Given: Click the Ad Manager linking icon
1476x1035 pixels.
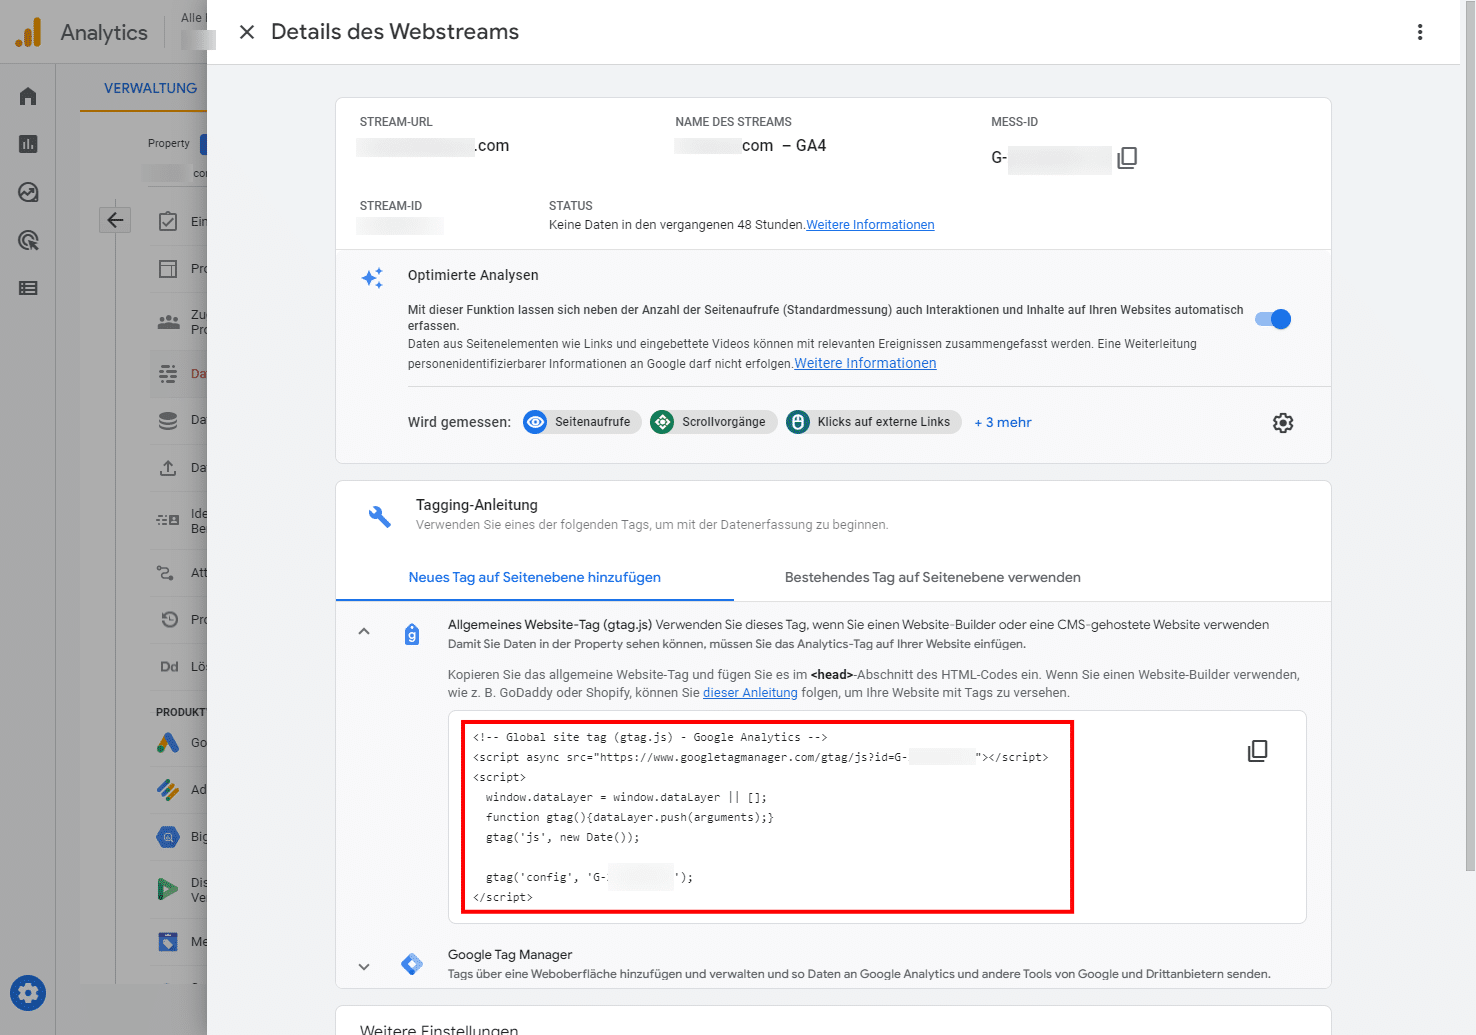Looking at the screenshot, I should point(168,789).
